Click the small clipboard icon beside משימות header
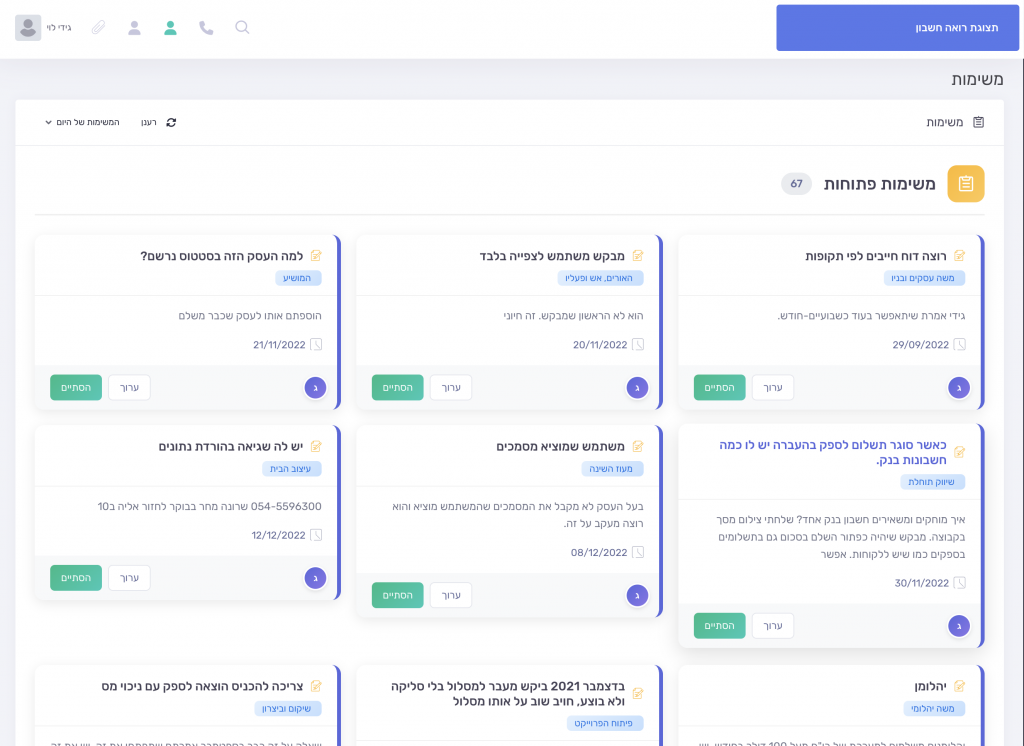 (978, 122)
